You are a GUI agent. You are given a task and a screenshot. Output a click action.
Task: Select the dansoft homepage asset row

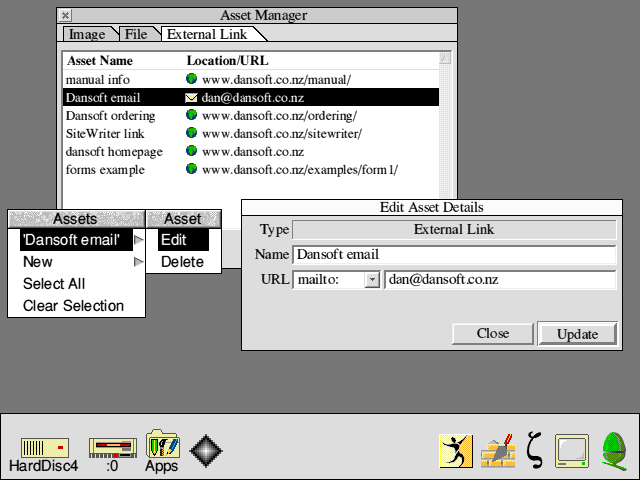251,151
